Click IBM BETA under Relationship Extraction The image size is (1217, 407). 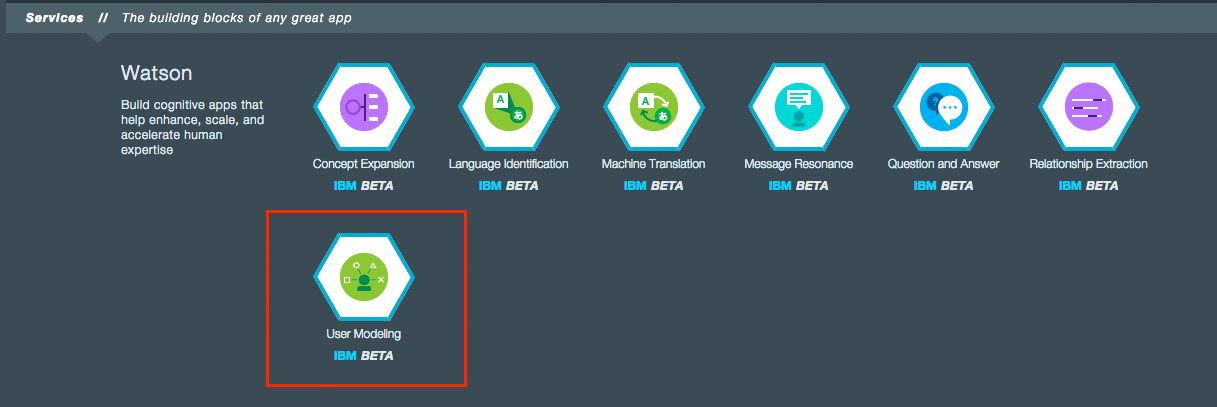tap(1089, 186)
